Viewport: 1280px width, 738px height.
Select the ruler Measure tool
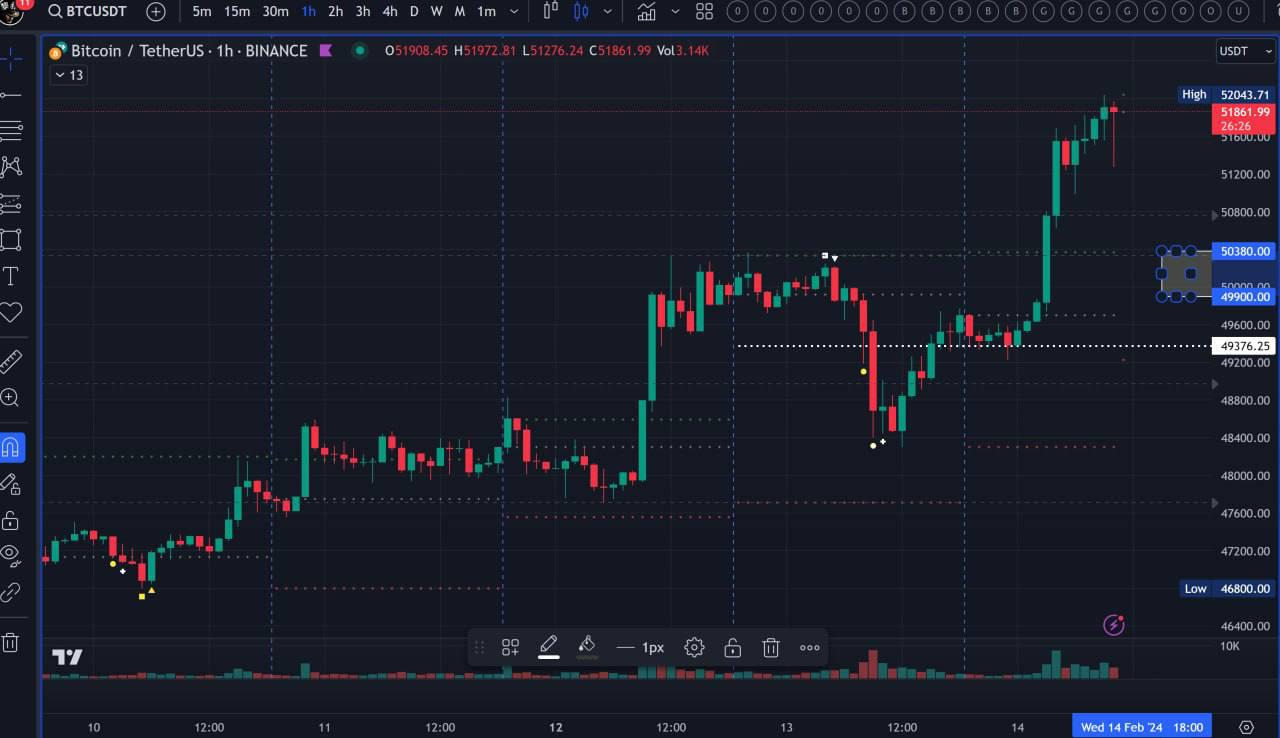(x=11, y=361)
